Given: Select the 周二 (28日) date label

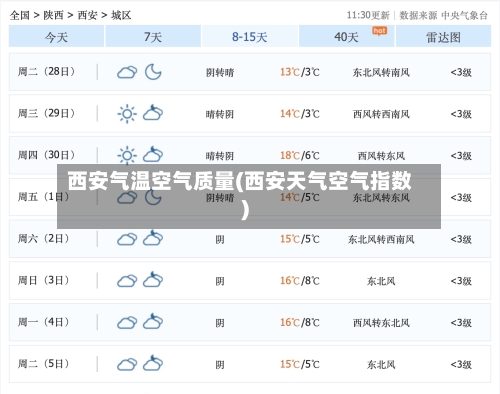Looking at the screenshot, I should [x=46, y=72].
